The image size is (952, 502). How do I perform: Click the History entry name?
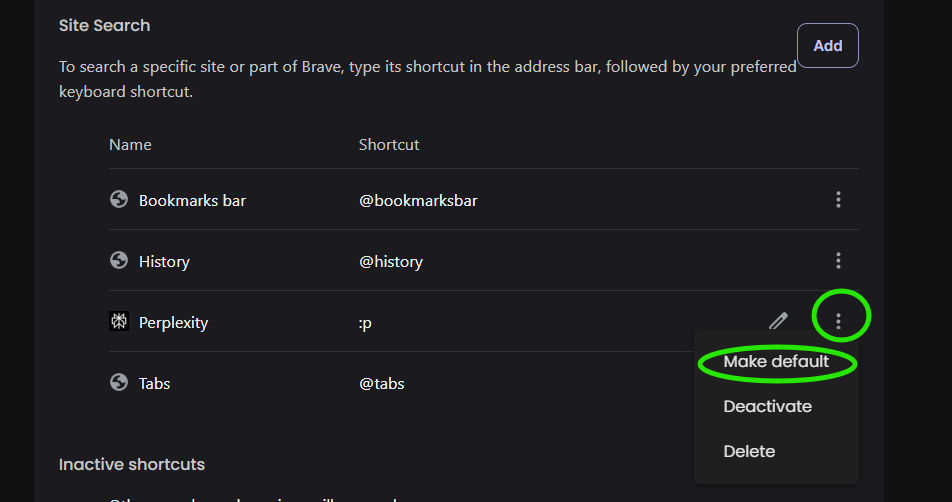pos(164,262)
